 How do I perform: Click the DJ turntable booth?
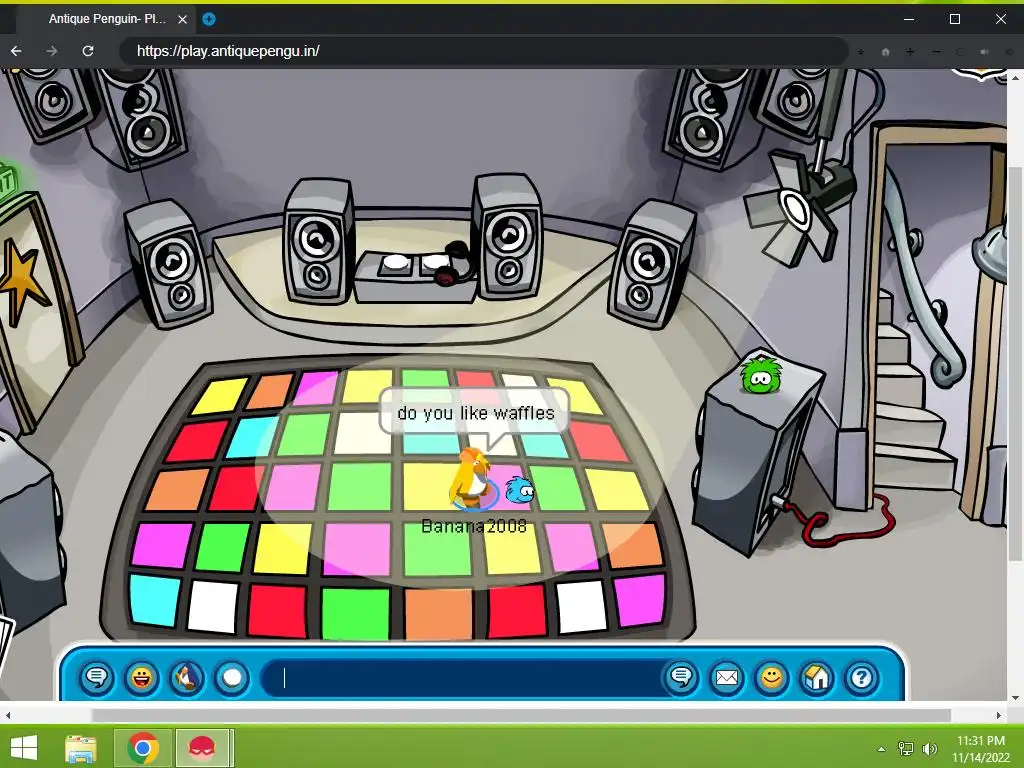coord(416,278)
